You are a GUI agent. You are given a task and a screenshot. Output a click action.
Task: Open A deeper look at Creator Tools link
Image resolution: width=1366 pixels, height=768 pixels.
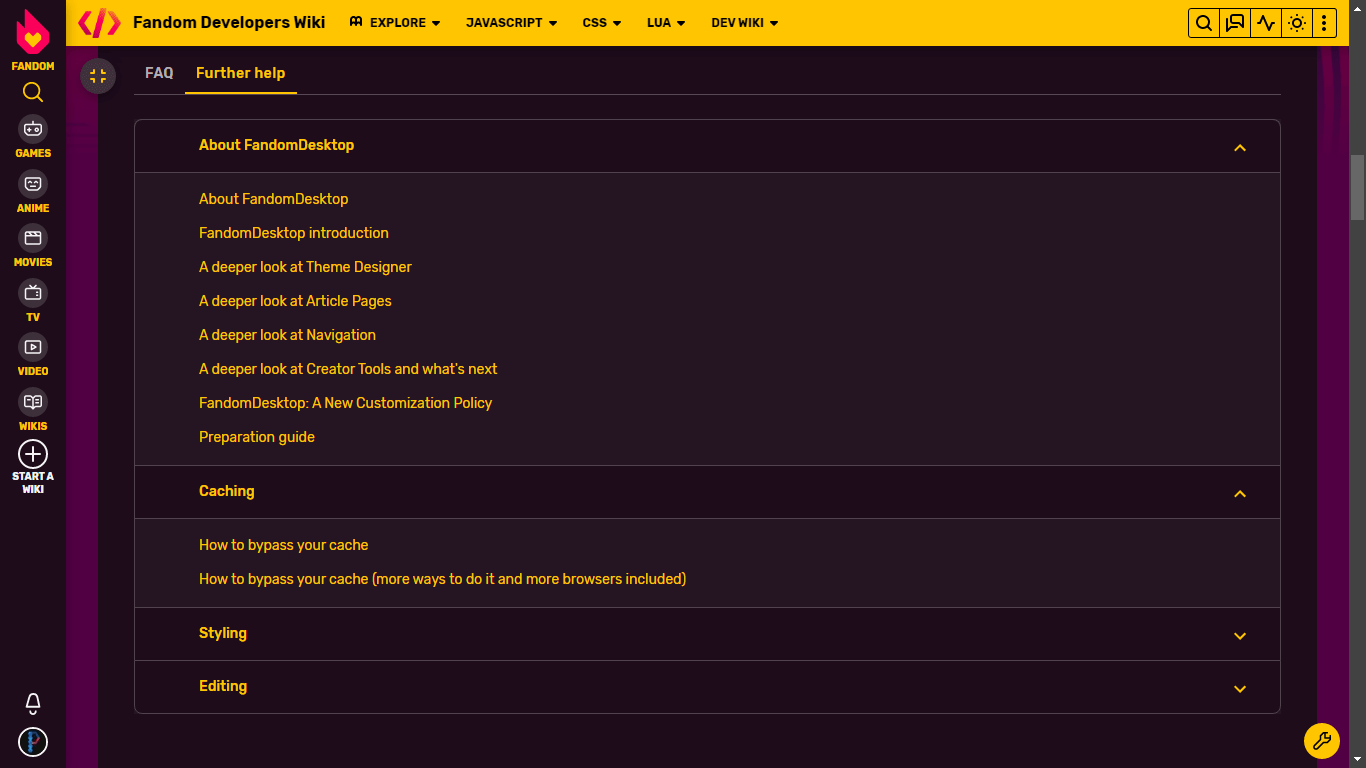coord(348,369)
